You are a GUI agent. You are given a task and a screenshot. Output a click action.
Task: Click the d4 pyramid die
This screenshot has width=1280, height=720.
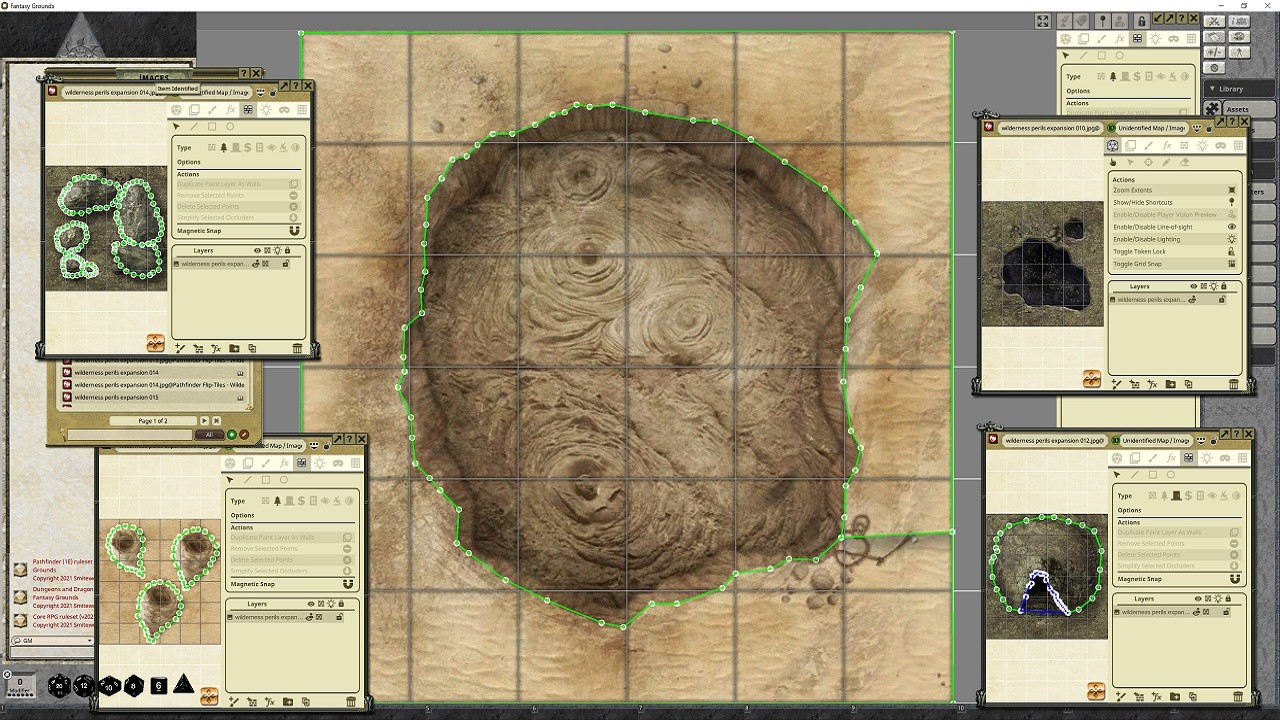pyautogui.click(x=183, y=685)
